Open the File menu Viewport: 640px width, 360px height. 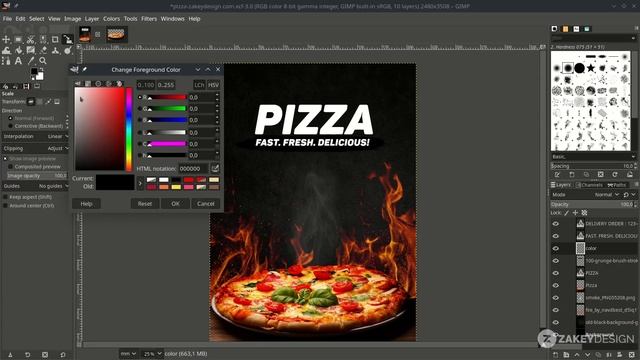pos(7,19)
